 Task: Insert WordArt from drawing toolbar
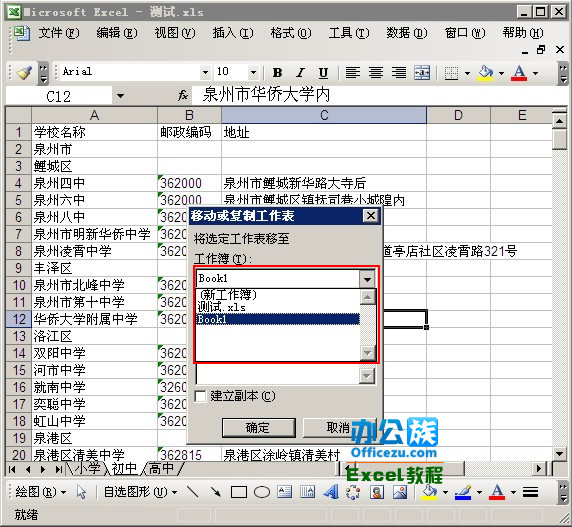(331, 492)
